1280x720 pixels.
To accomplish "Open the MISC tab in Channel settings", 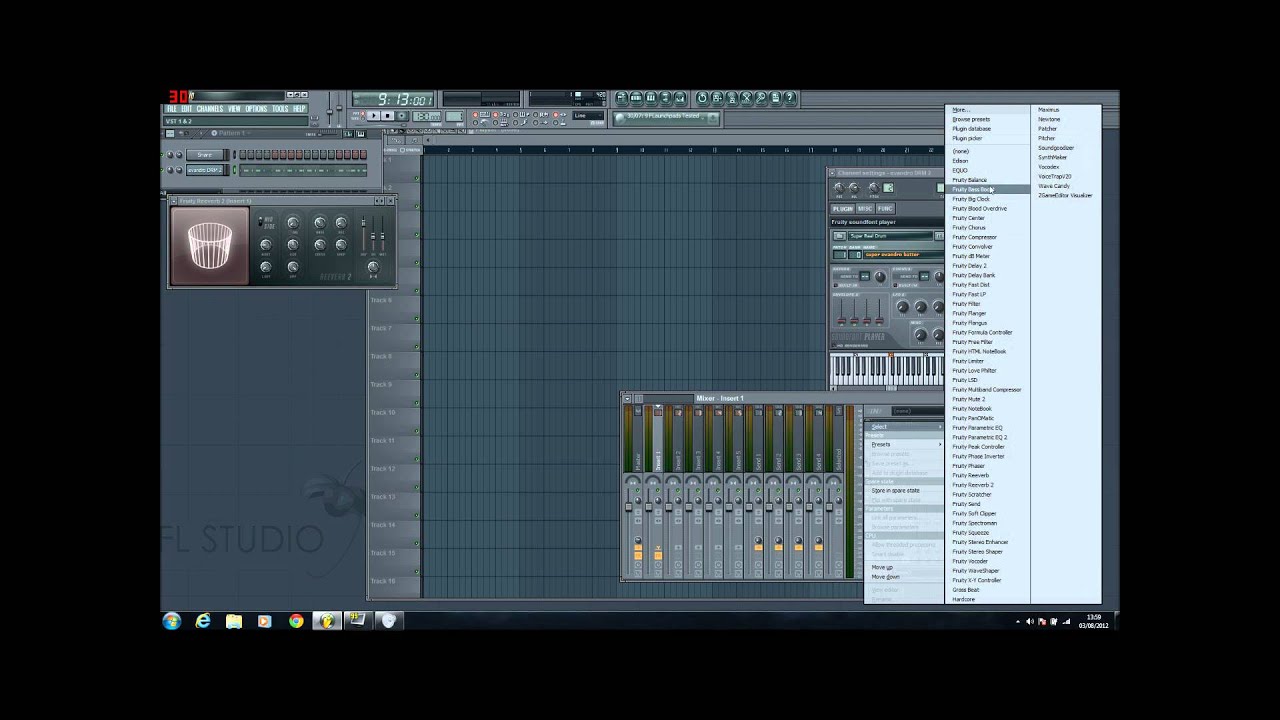I will 864,208.
